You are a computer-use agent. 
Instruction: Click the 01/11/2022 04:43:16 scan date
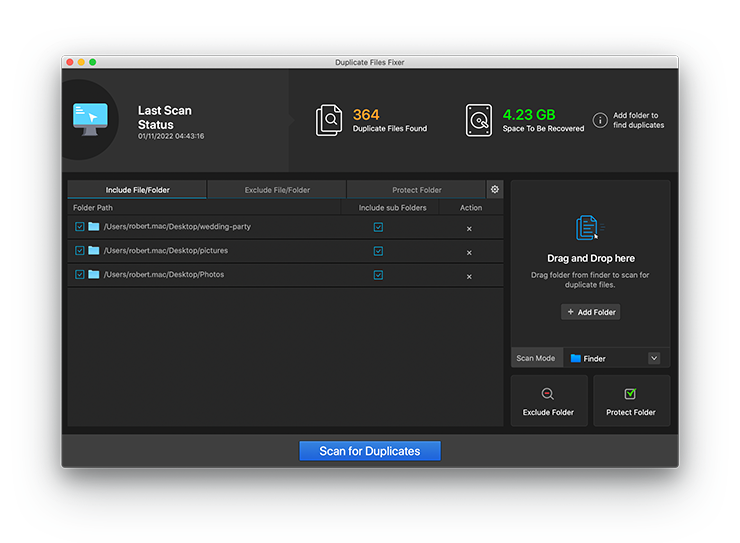[171, 136]
